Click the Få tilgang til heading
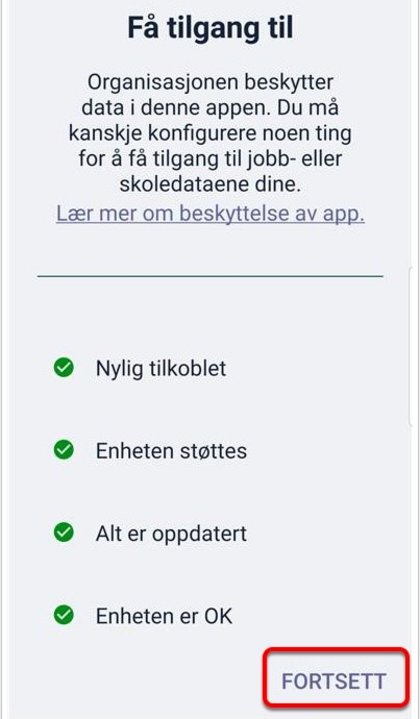The height and width of the screenshot is (719, 420). click(x=210, y=28)
